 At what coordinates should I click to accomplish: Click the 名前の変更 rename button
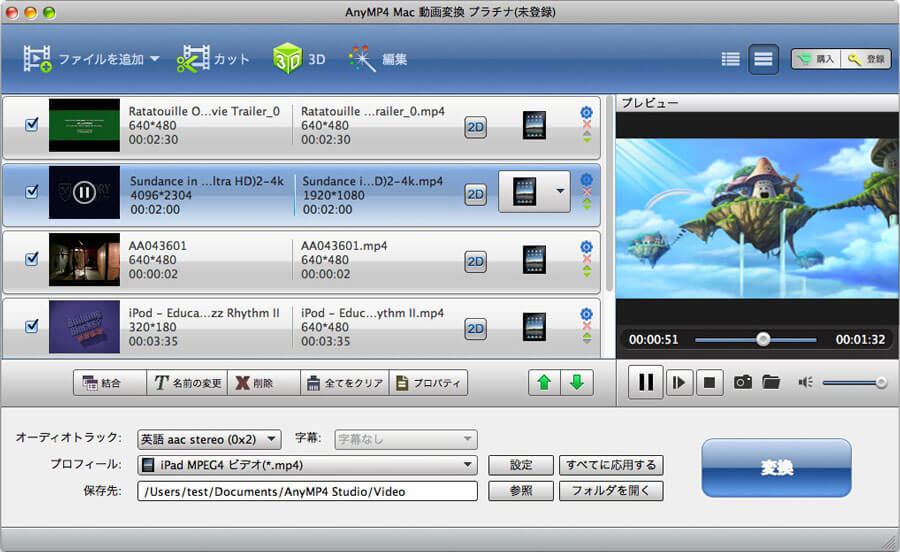tap(187, 383)
